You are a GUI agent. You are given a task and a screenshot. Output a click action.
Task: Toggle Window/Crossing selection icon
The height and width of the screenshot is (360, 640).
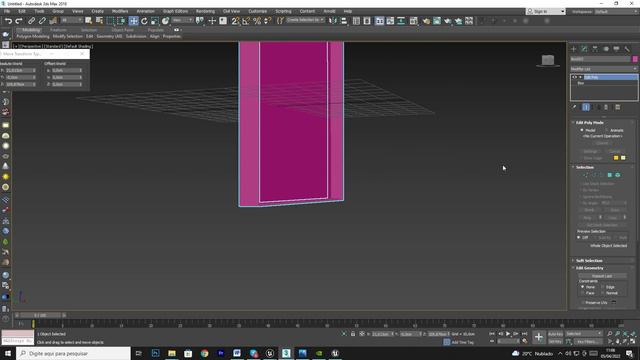121,21
